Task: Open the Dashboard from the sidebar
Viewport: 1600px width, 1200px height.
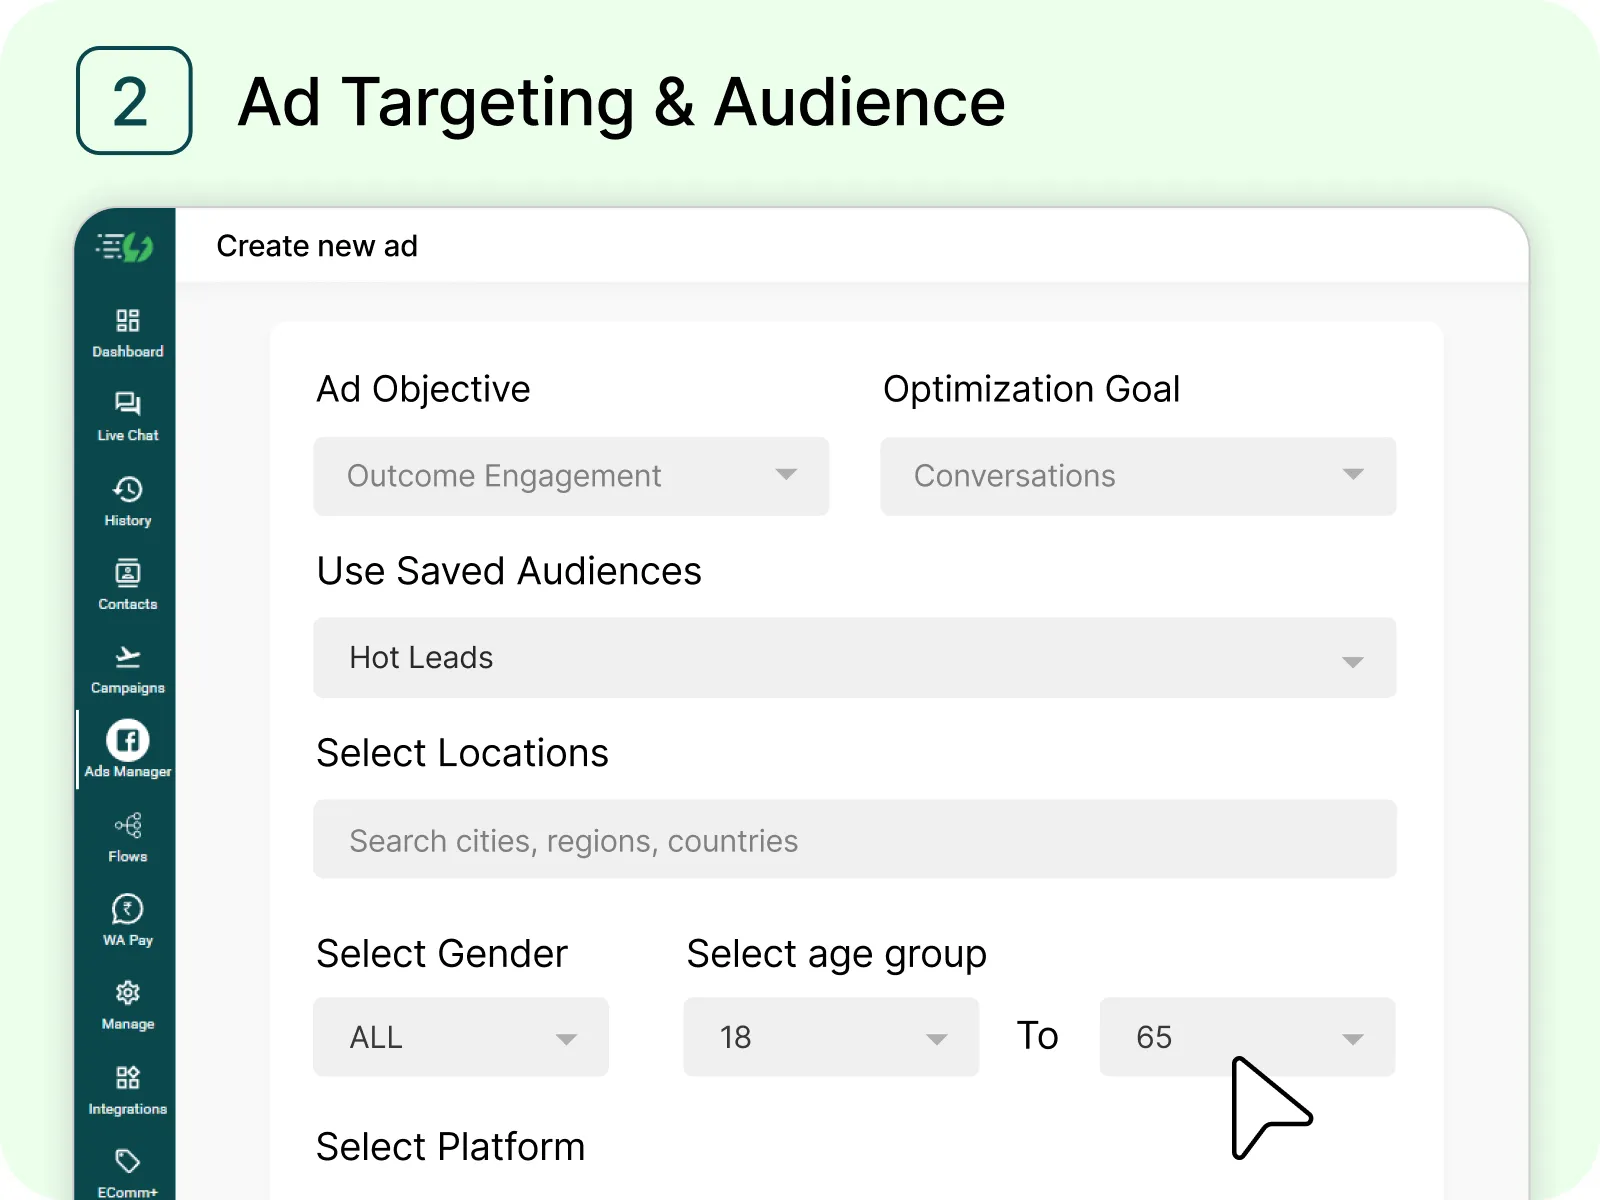Action: tap(127, 330)
